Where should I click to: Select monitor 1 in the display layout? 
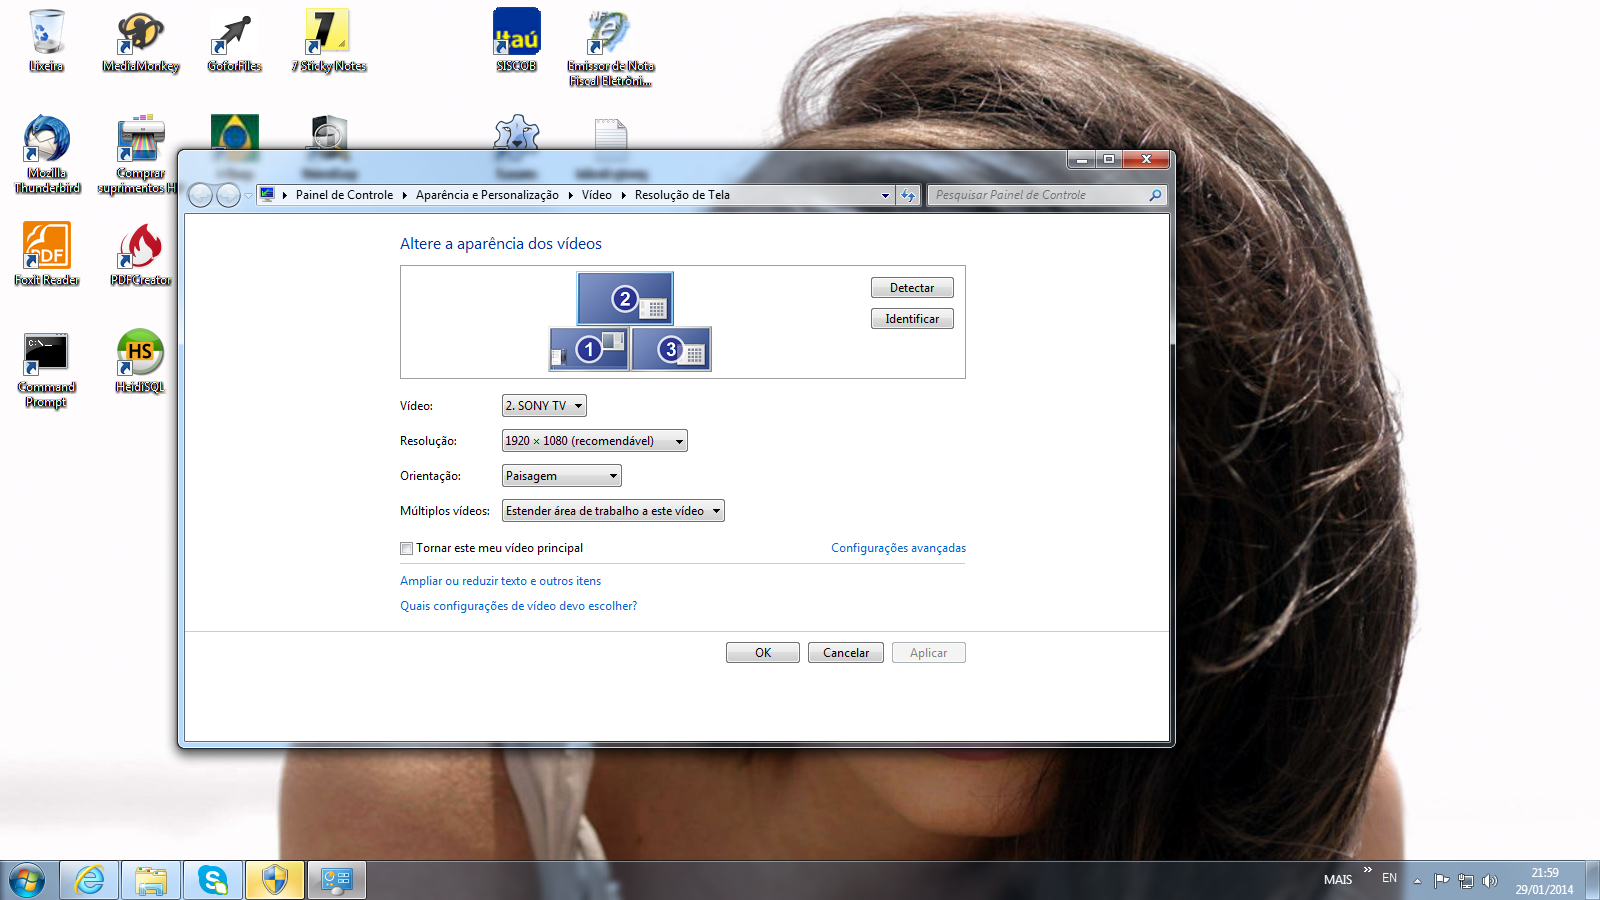[589, 349]
